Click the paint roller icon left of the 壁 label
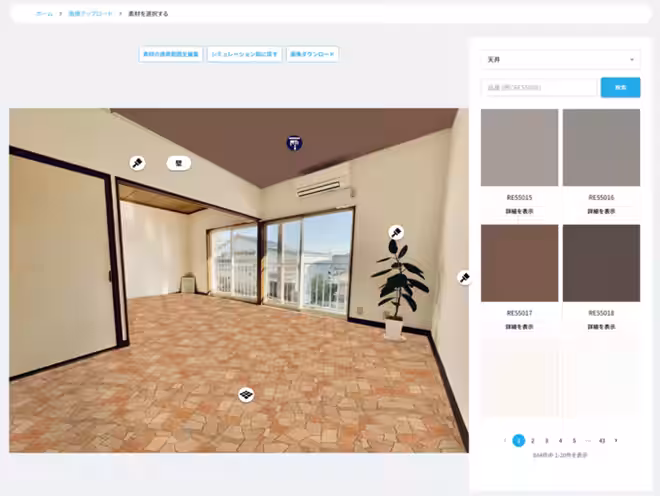The image size is (660, 496). click(x=137, y=162)
